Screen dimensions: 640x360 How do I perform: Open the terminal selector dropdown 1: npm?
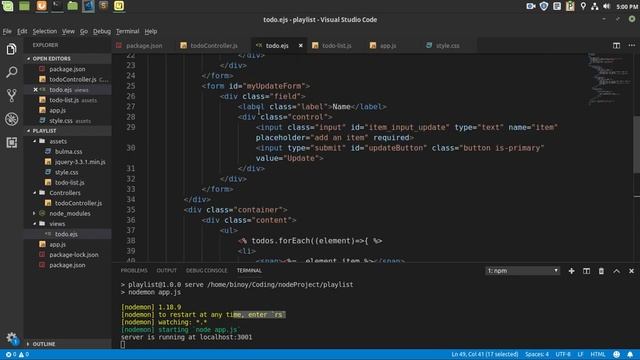coord(522,271)
